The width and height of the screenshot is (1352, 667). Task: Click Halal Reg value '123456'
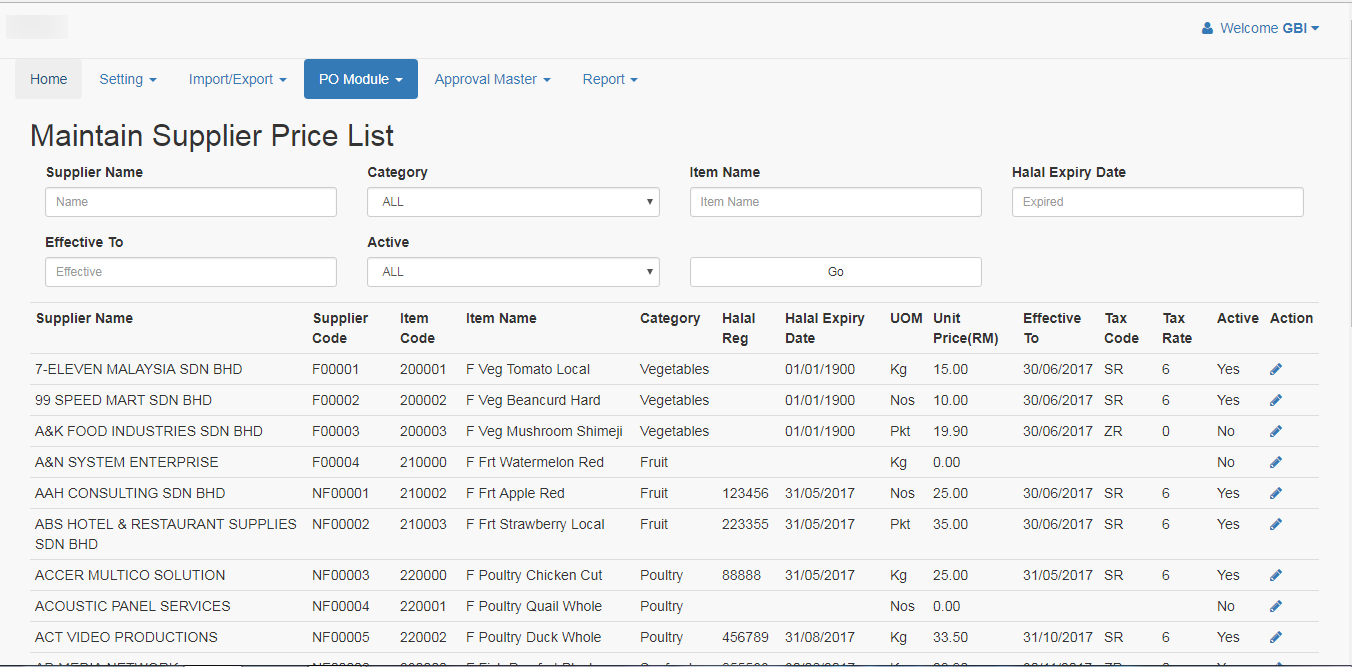click(x=745, y=493)
